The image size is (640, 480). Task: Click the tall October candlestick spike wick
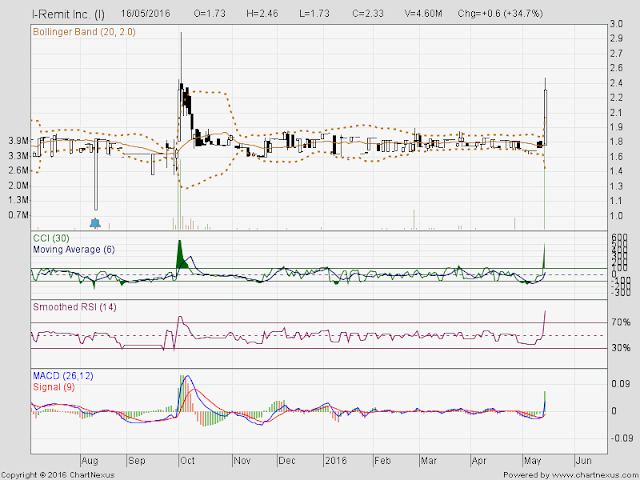pyautogui.click(x=181, y=57)
